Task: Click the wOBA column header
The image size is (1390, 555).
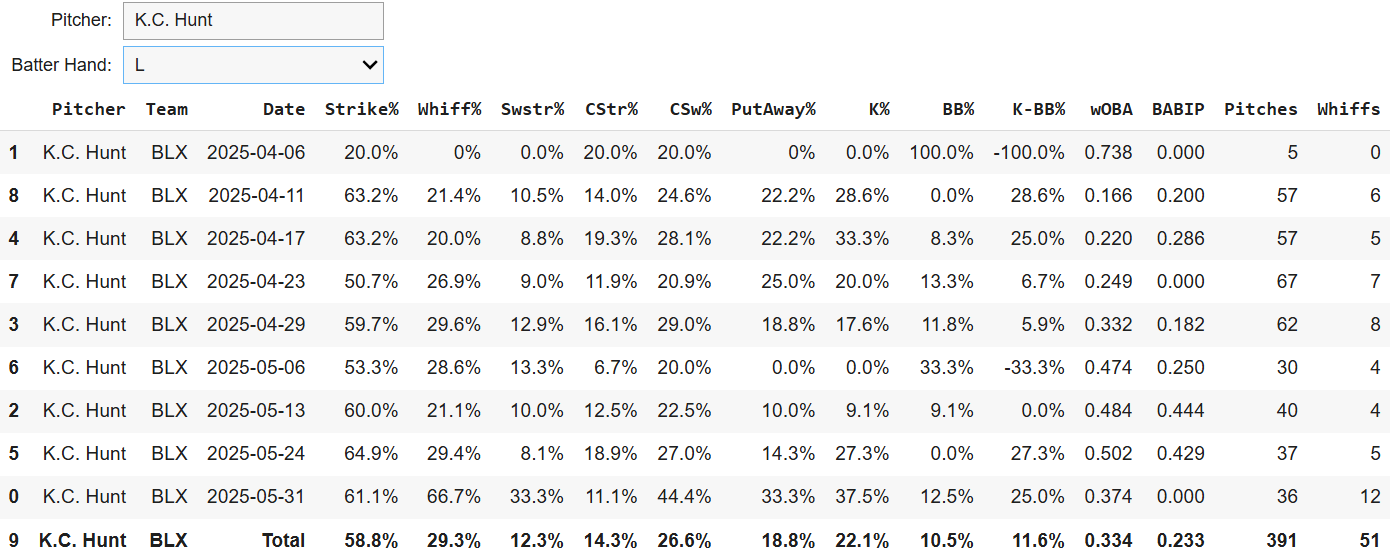Action: pos(1111,109)
